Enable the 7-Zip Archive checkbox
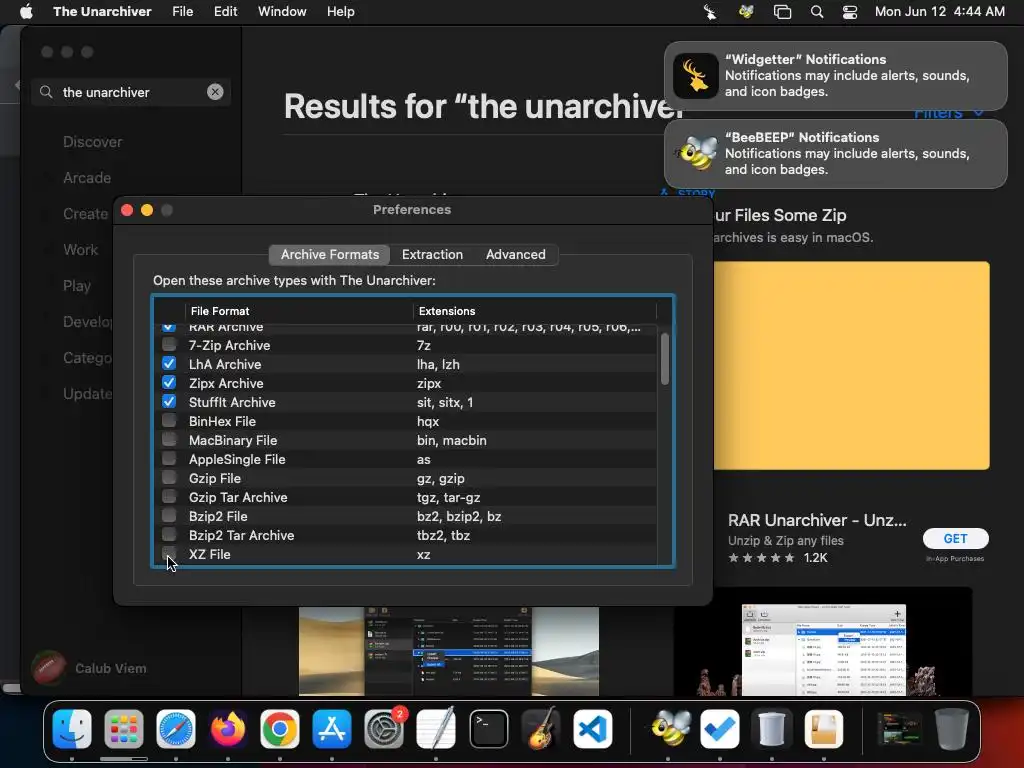The width and height of the screenshot is (1024, 768). [x=169, y=345]
